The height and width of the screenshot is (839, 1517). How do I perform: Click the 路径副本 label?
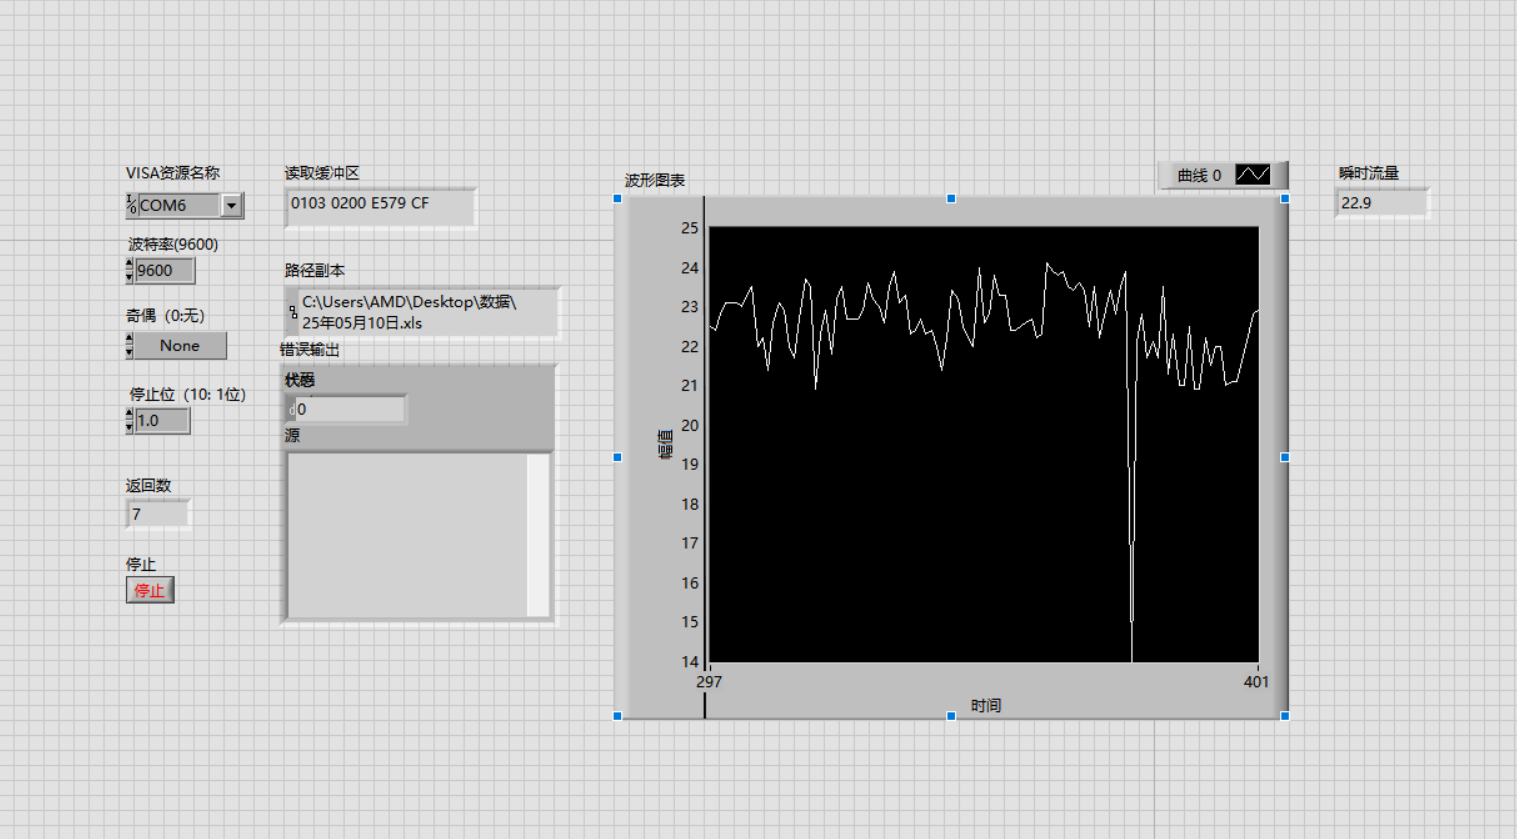315,270
